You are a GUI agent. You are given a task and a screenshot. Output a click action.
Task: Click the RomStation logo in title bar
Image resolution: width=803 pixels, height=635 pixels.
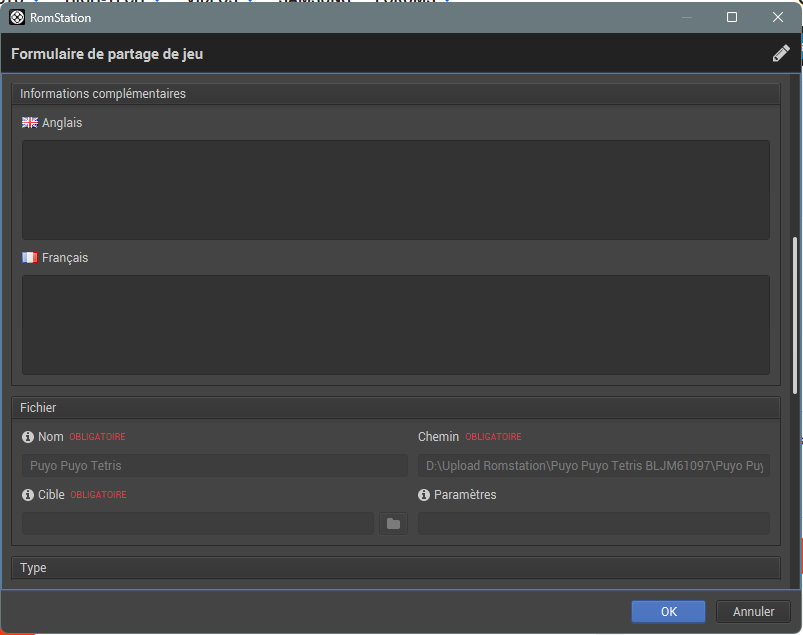[x=17, y=17]
